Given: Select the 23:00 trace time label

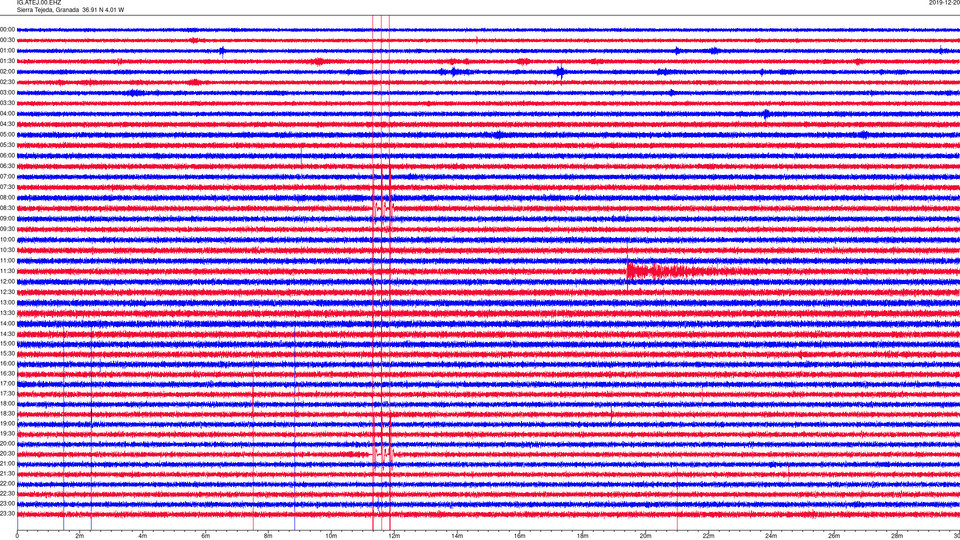Looking at the screenshot, I should pos(8,504).
